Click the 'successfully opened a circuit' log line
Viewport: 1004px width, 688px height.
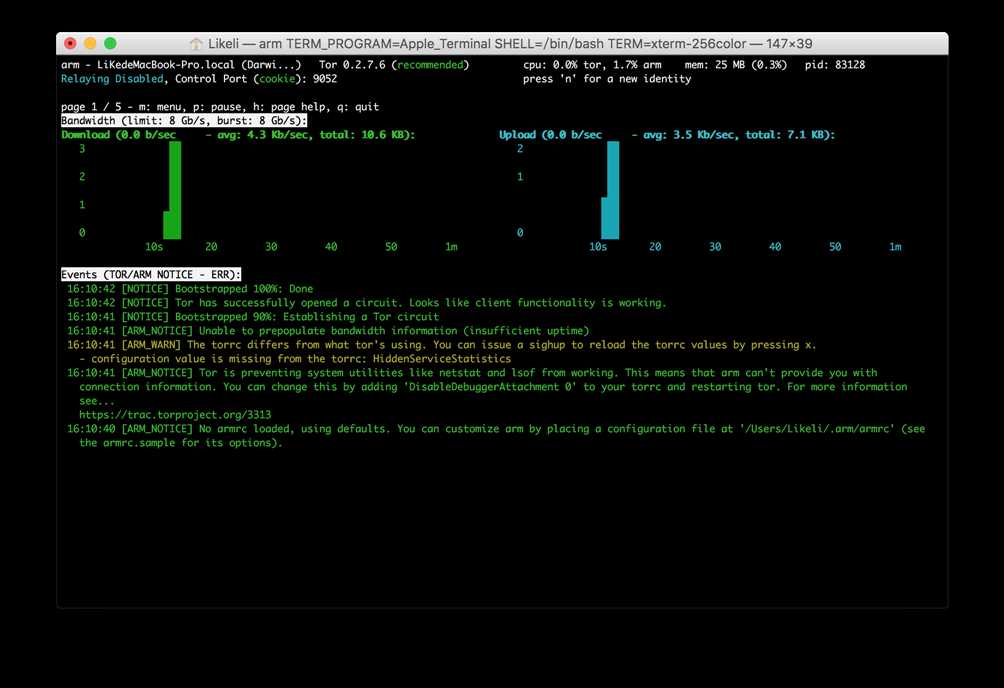tap(367, 303)
